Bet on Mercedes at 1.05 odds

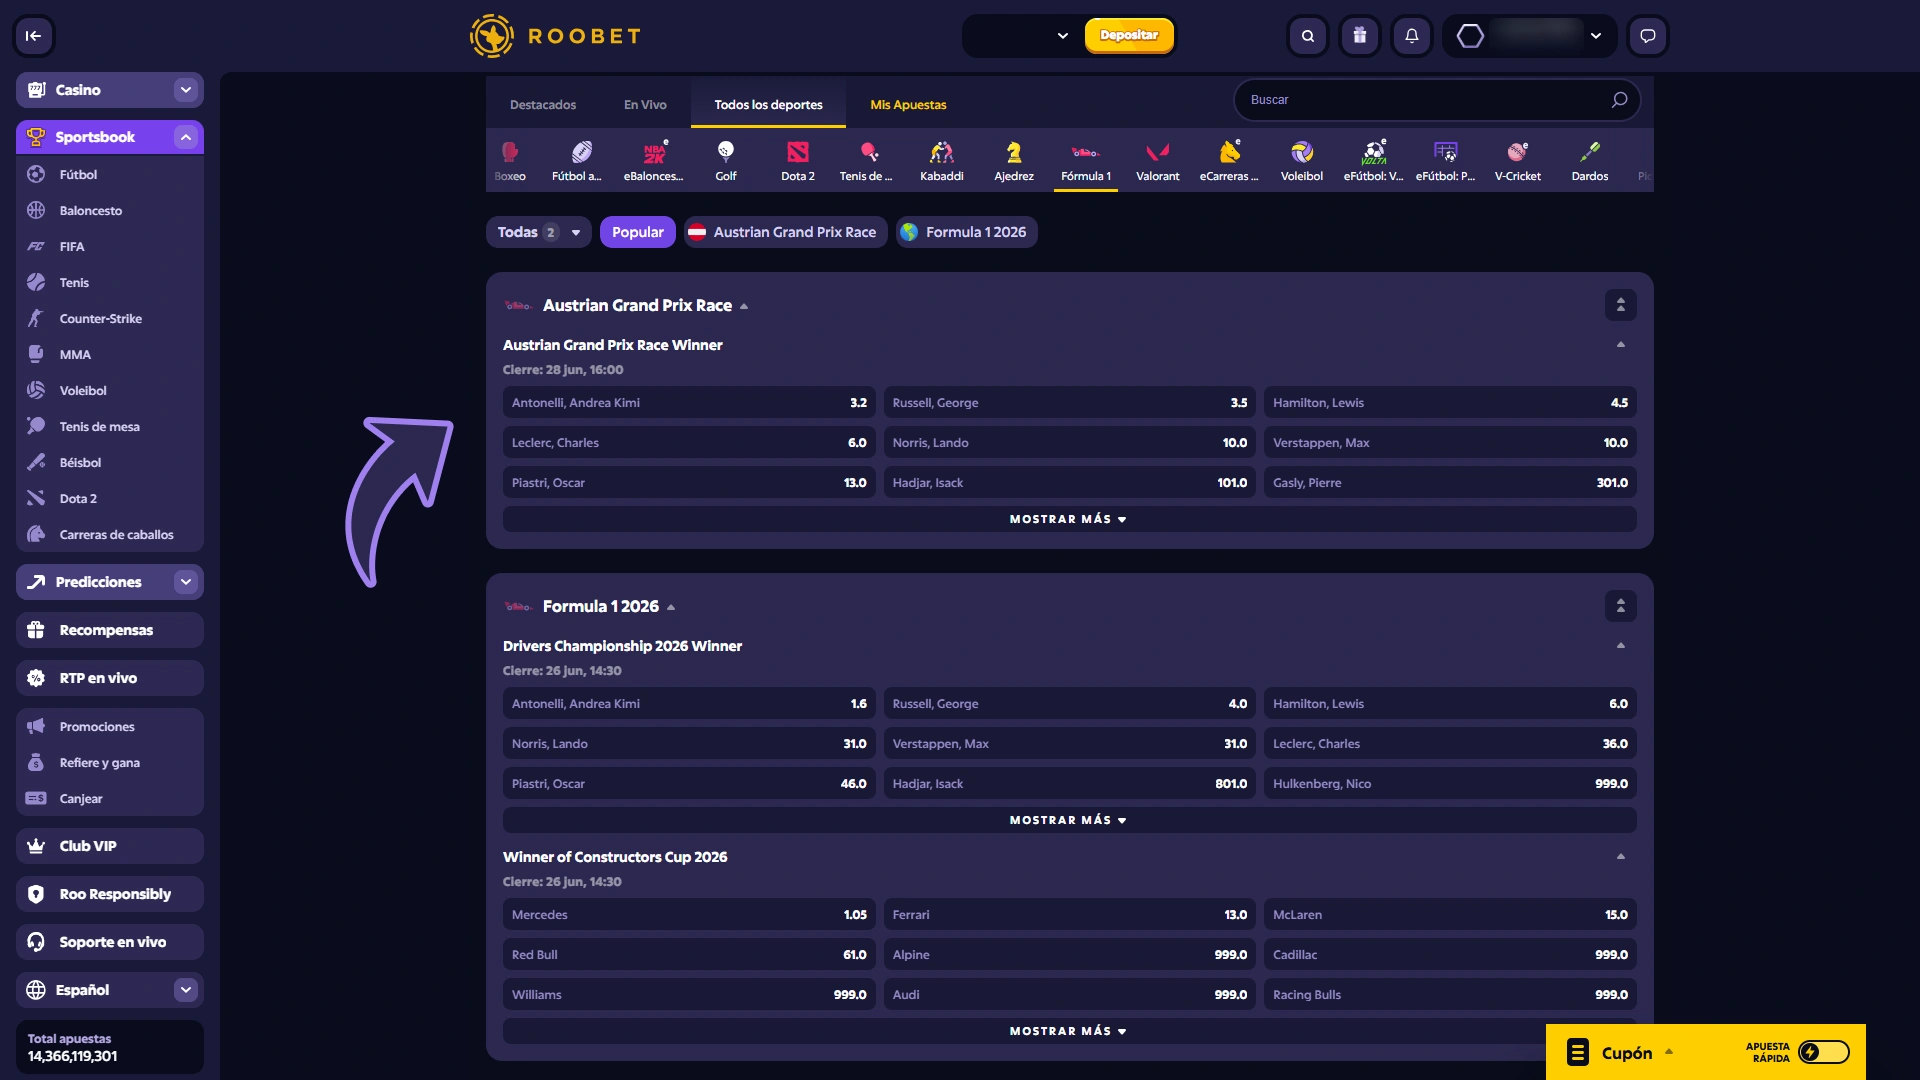689,915
